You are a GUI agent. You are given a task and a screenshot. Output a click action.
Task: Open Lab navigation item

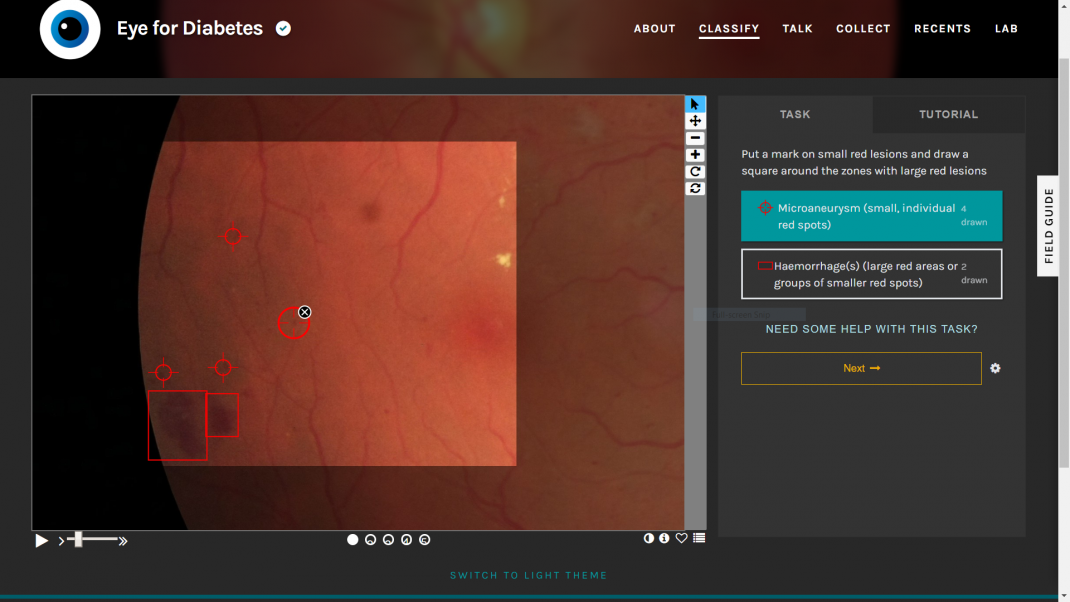(x=1006, y=29)
